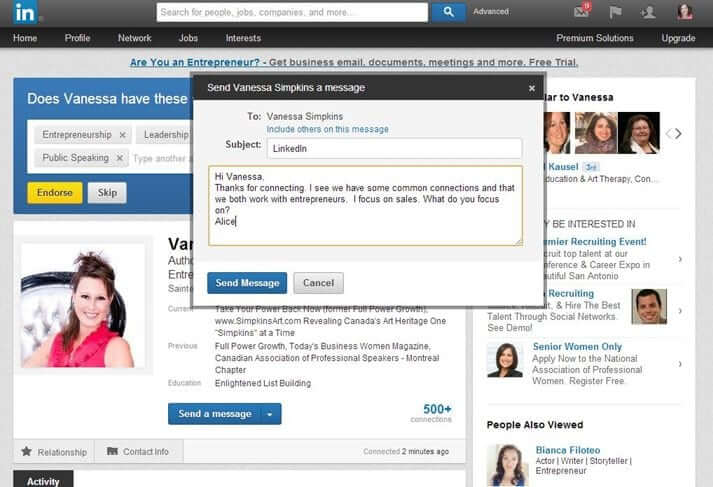The image size is (713, 487).
Task: Open the messages envelope icon
Action: 581,12
